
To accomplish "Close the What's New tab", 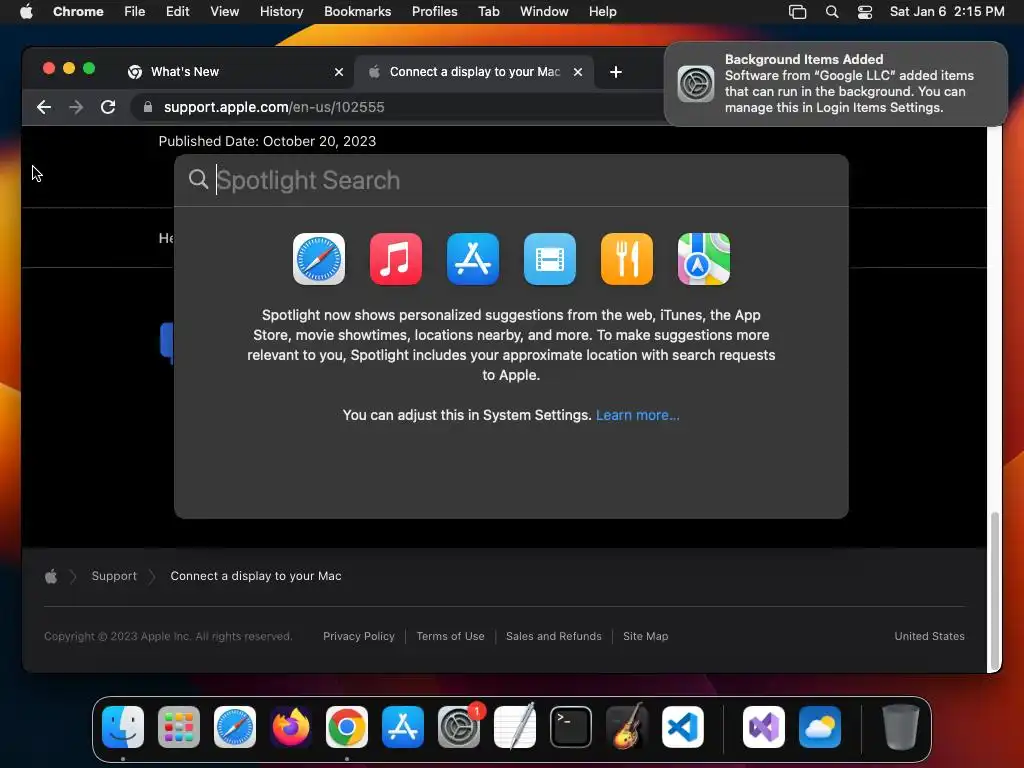I will coord(339,72).
